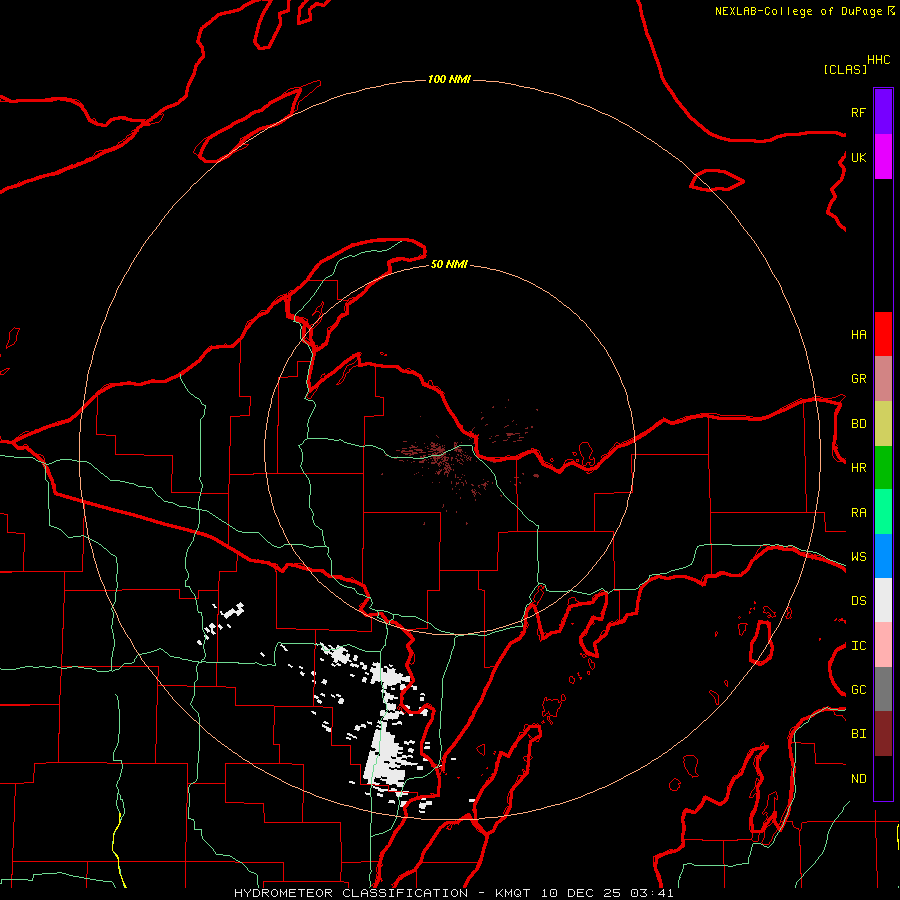This screenshot has width=900, height=900.
Task: Click the pink GR legend color swatch
Action: coord(883,379)
